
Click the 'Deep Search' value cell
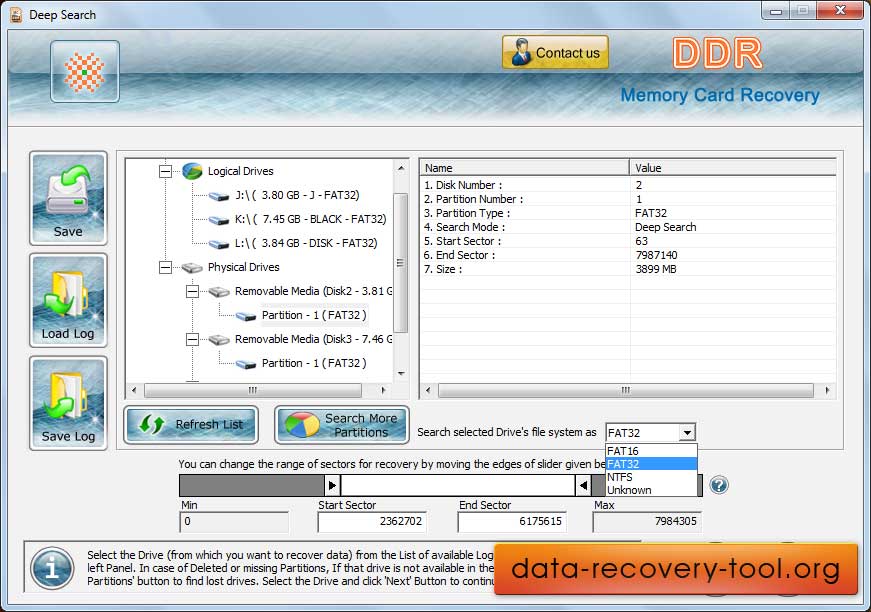pos(665,227)
